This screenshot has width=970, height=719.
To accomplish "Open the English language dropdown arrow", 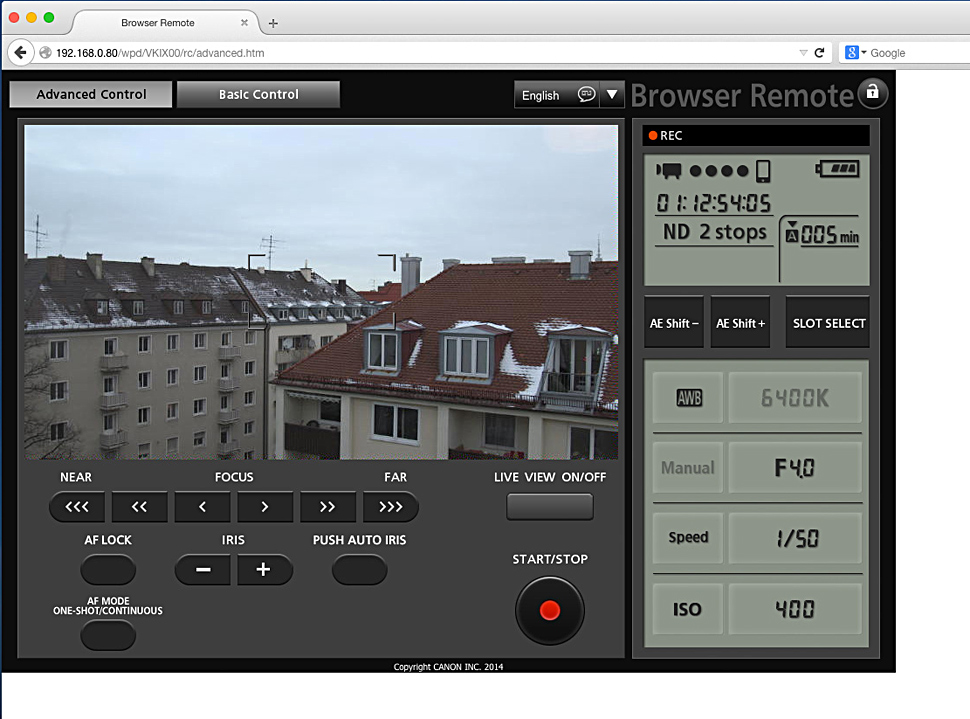I will pos(612,95).
